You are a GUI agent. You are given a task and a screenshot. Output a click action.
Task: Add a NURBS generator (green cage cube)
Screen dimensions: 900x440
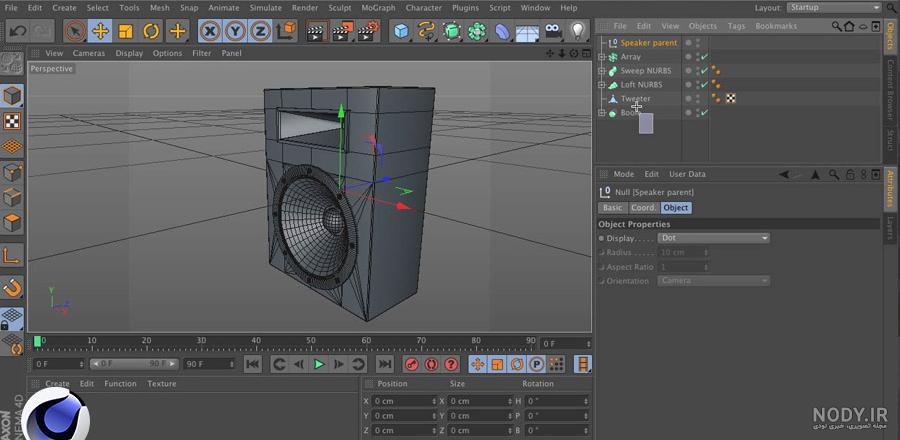tap(452, 31)
